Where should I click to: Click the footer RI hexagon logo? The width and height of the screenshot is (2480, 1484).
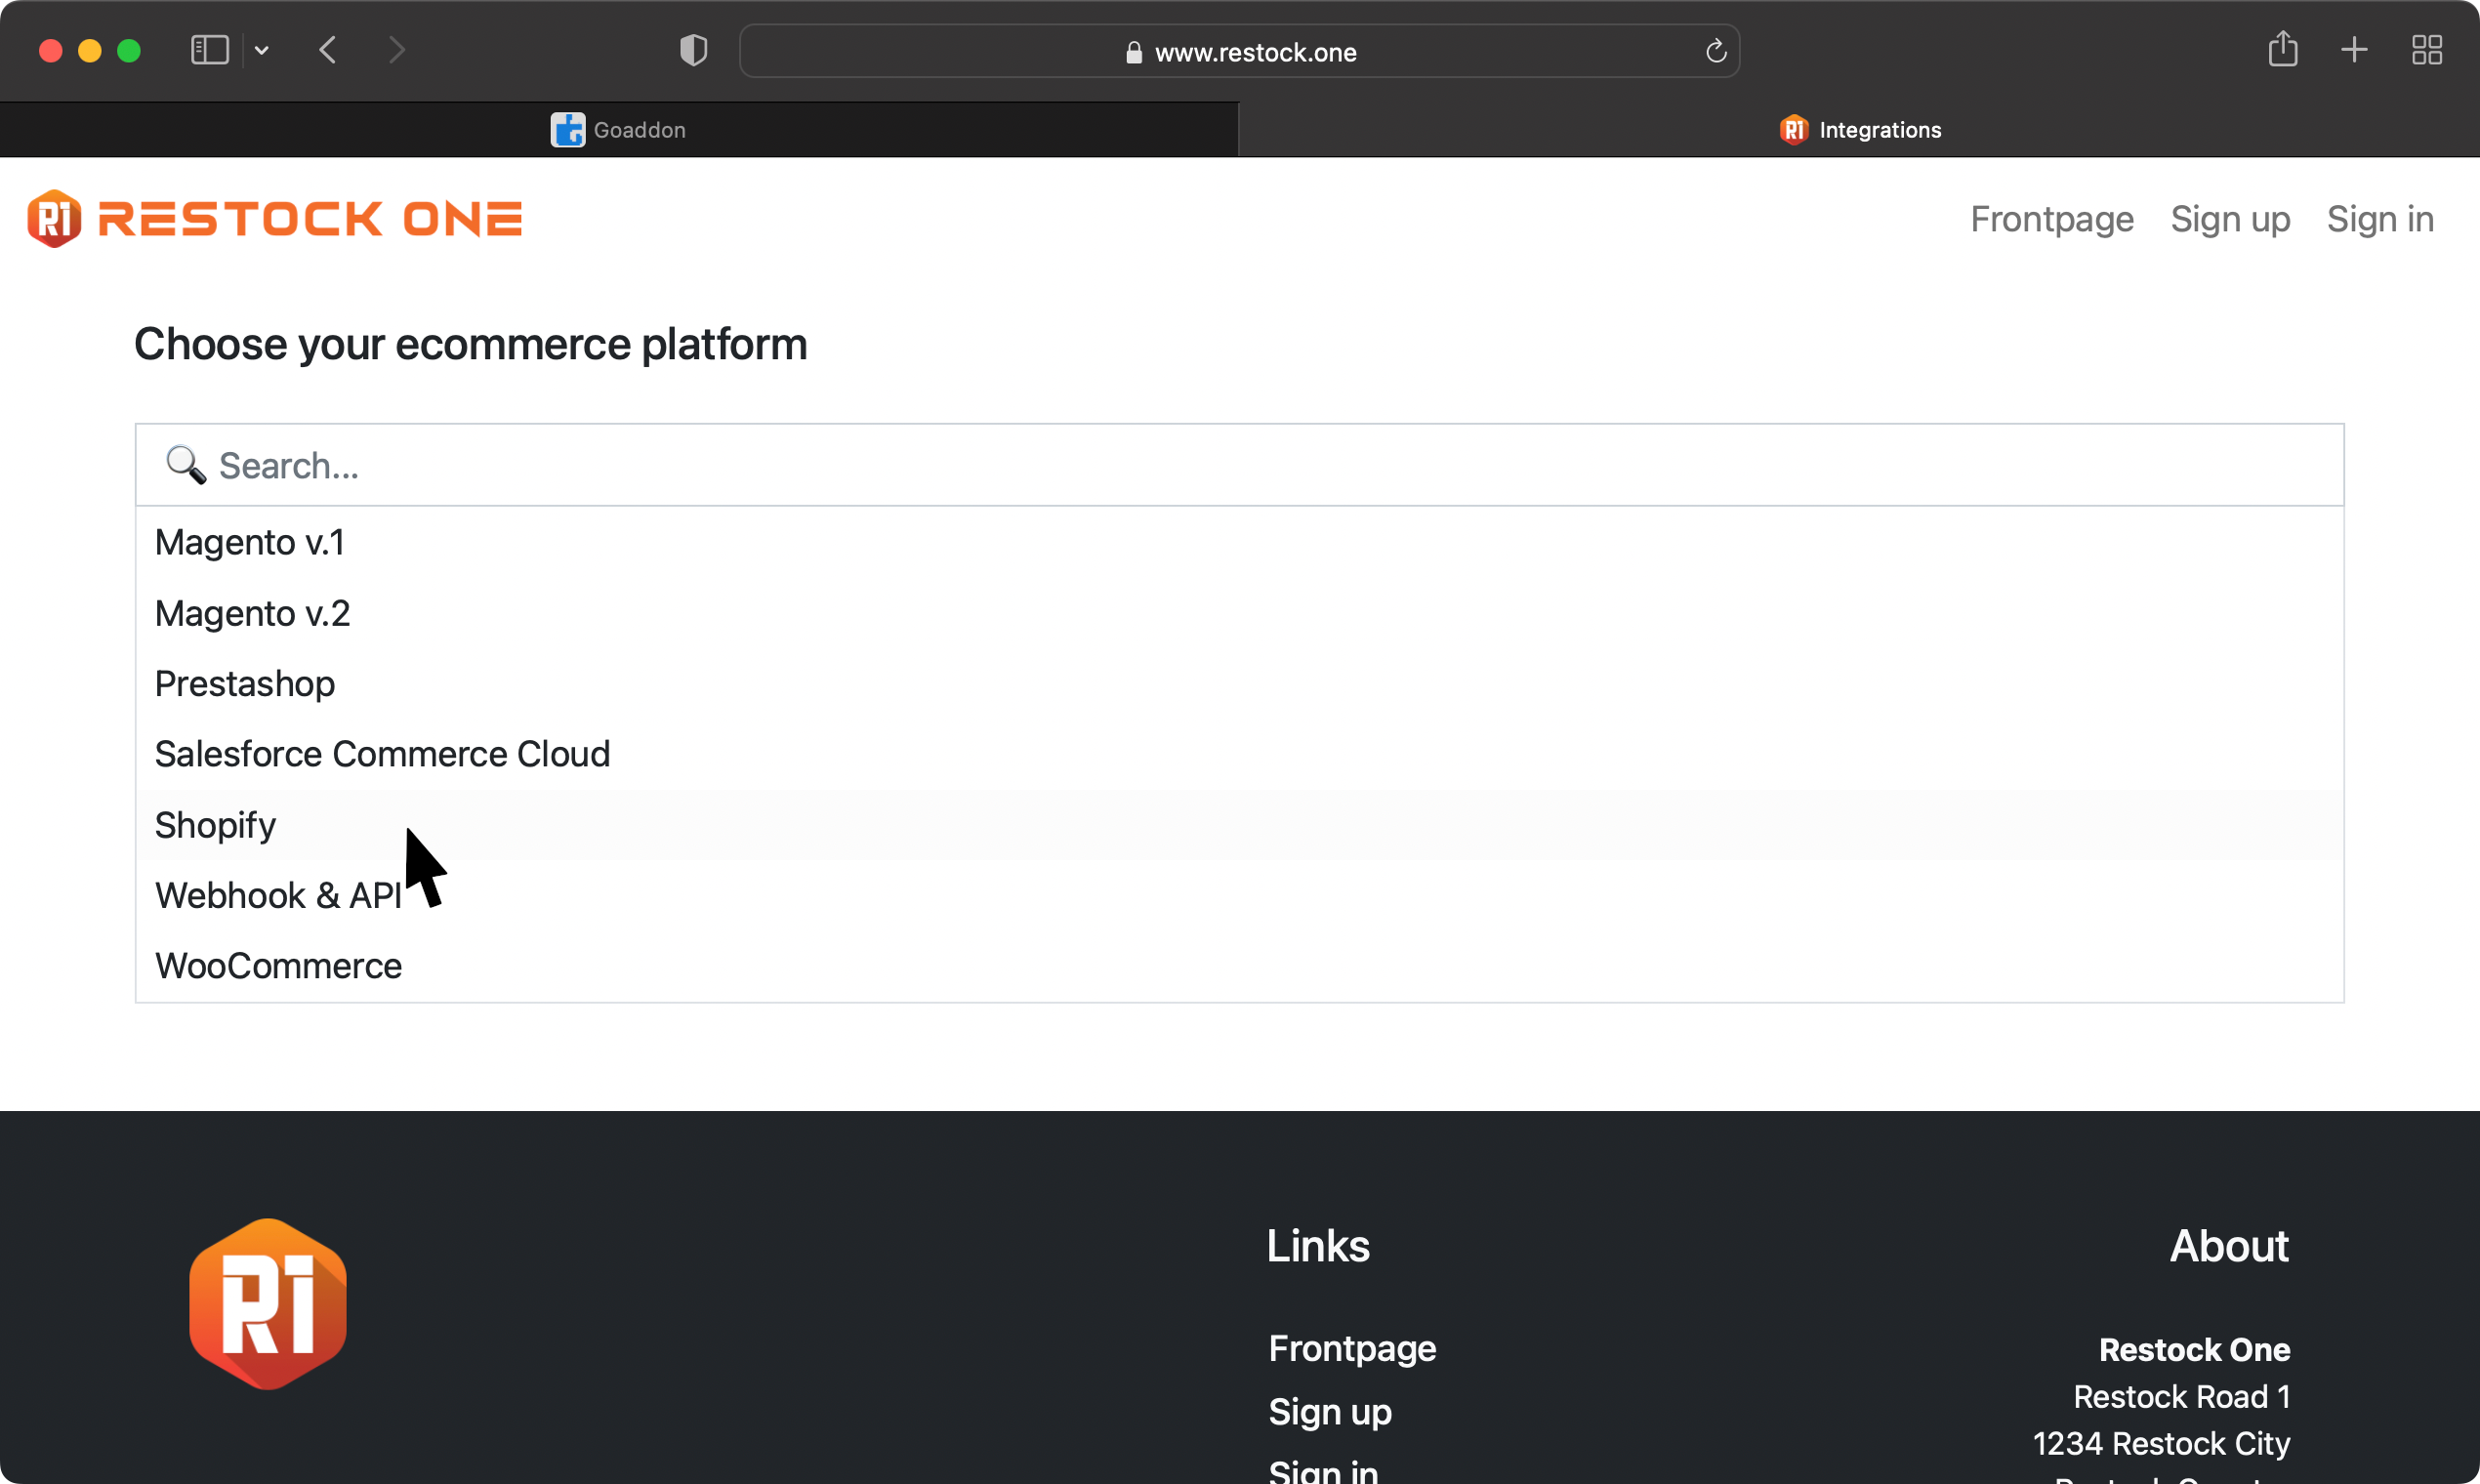click(x=268, y=1303)
